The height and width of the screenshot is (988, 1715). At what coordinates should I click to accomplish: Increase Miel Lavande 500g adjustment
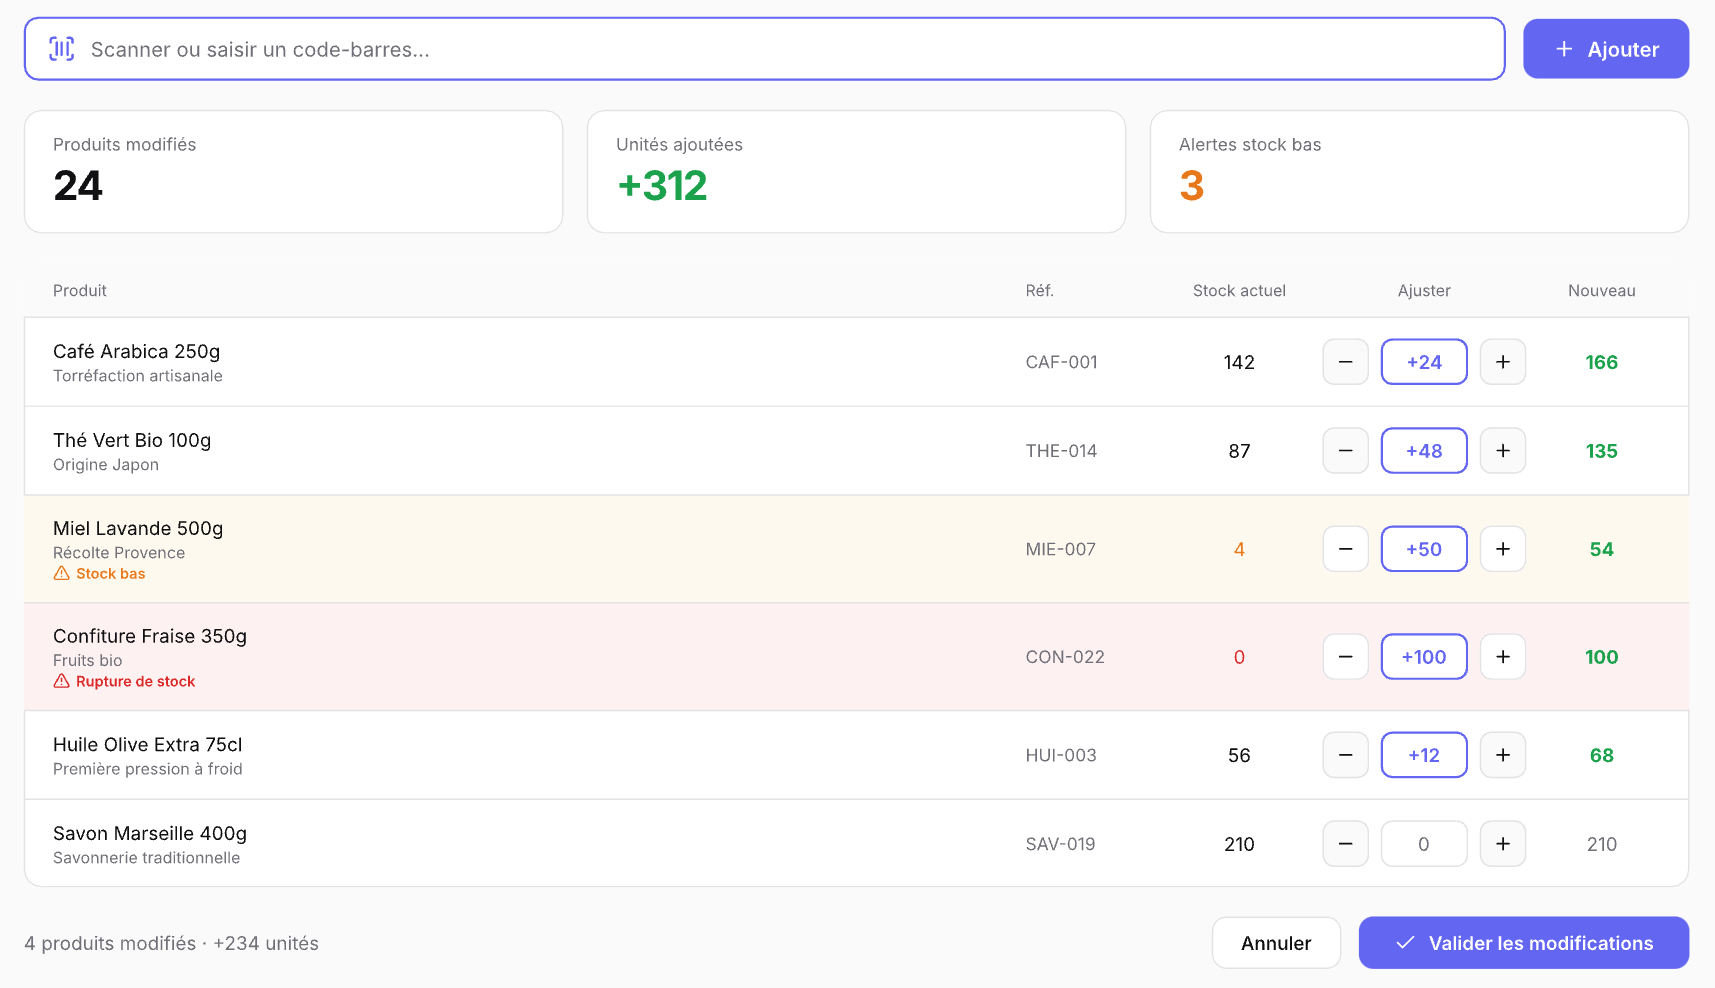[x=1502, y=549]
